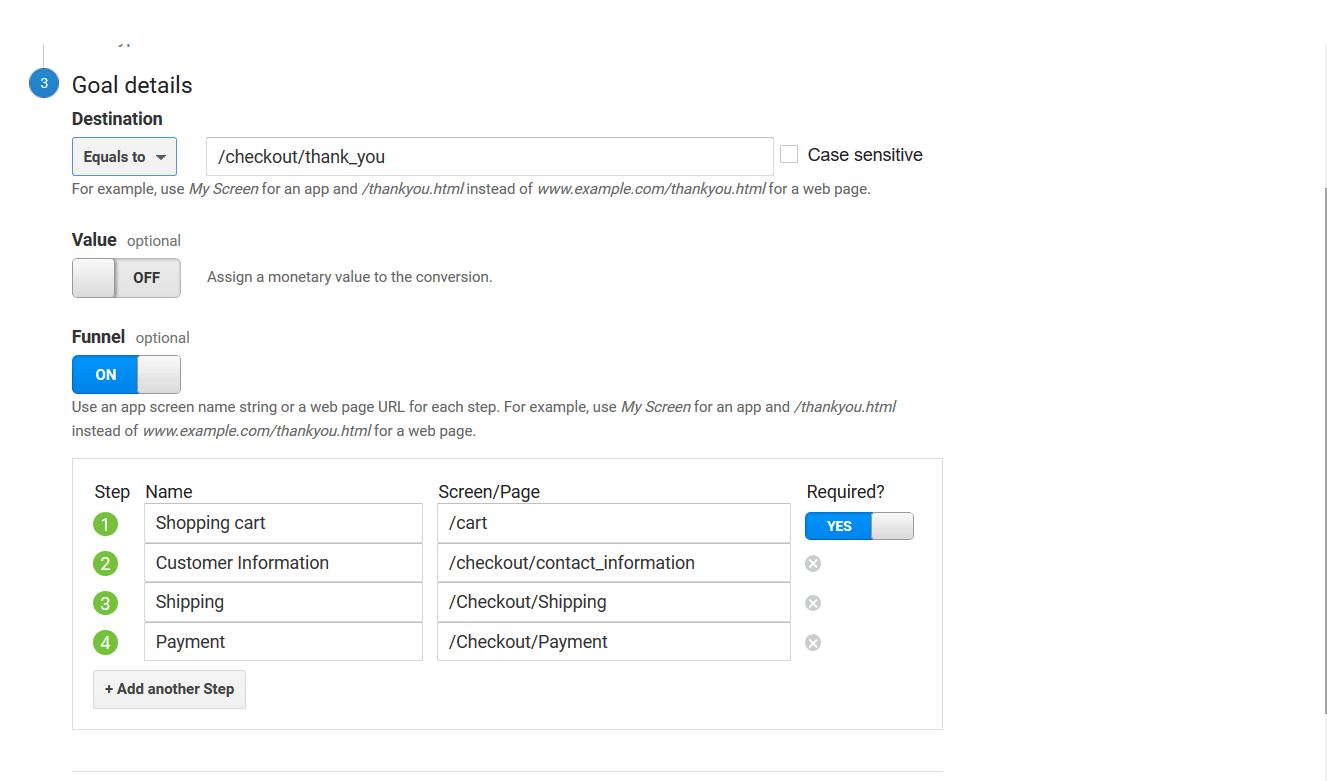Click the dropdown arrow beside Equals to
Image resolution: width=1327 pixels, height=781 pixels.
coord(159,156)
